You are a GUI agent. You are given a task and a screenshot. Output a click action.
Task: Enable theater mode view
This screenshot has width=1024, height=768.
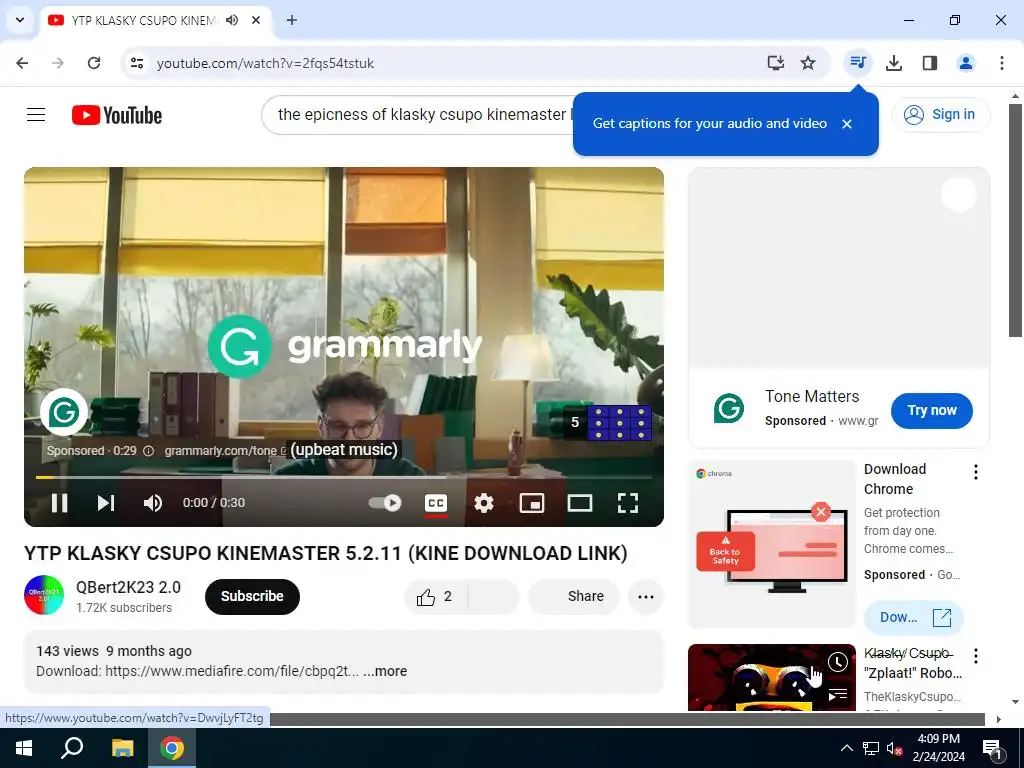(580, 503)
